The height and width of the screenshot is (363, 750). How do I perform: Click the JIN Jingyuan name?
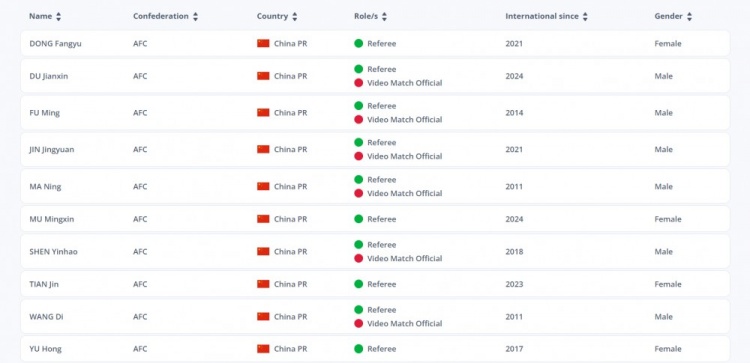click(x=52, y=150)
